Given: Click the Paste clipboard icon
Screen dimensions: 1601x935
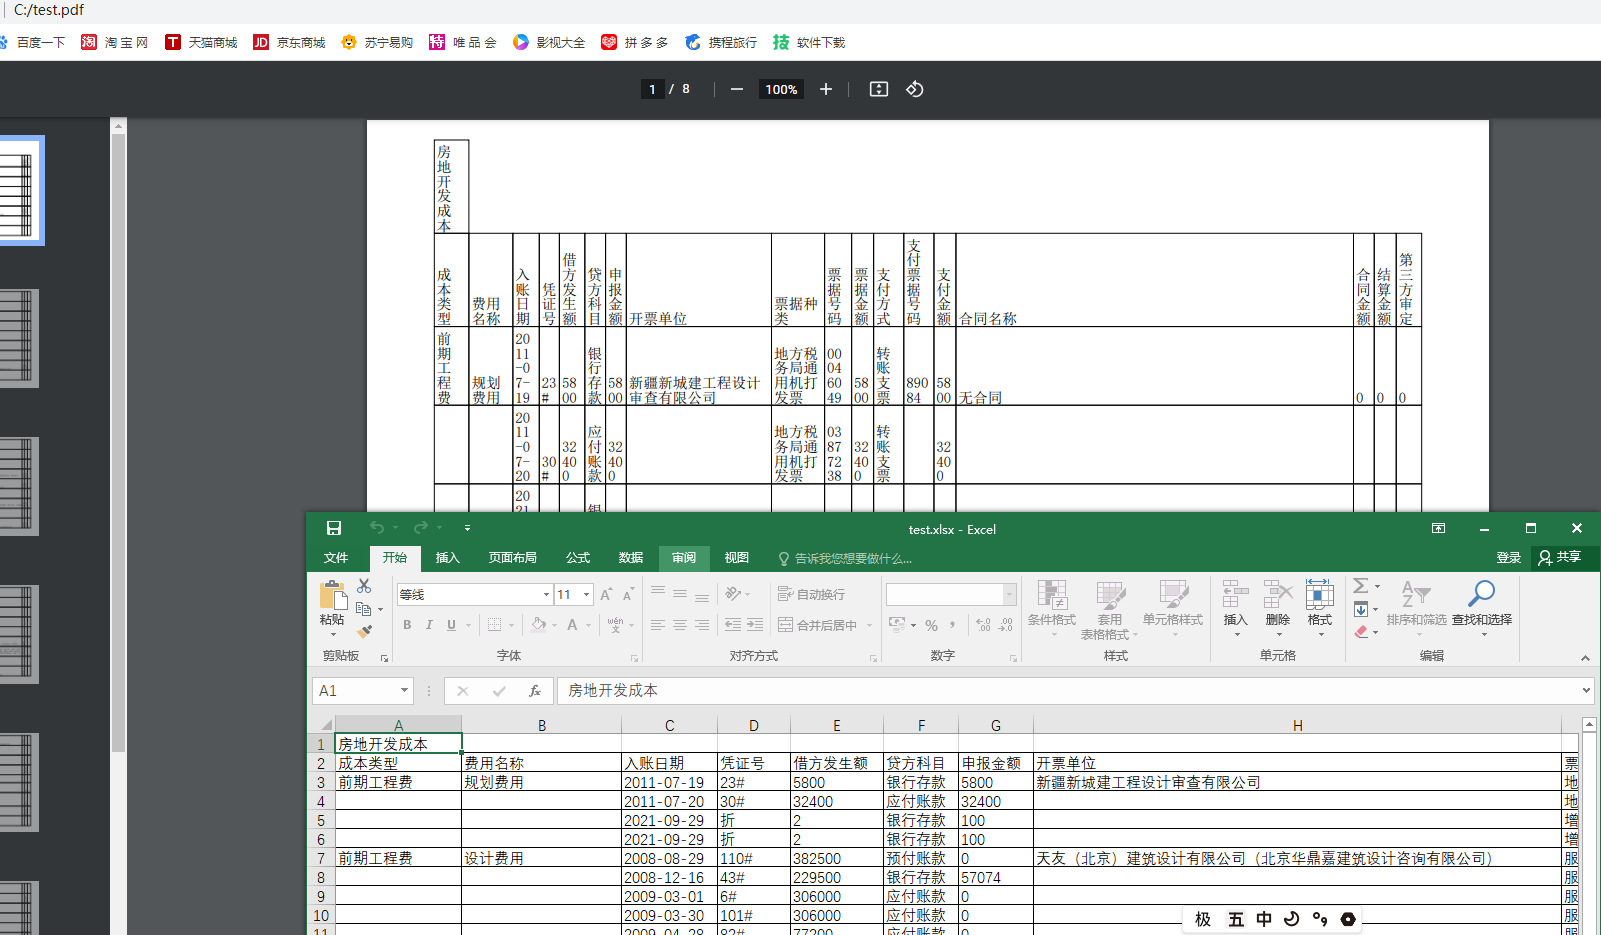Looking at the screenshot, I should click(x=332, y=595).
